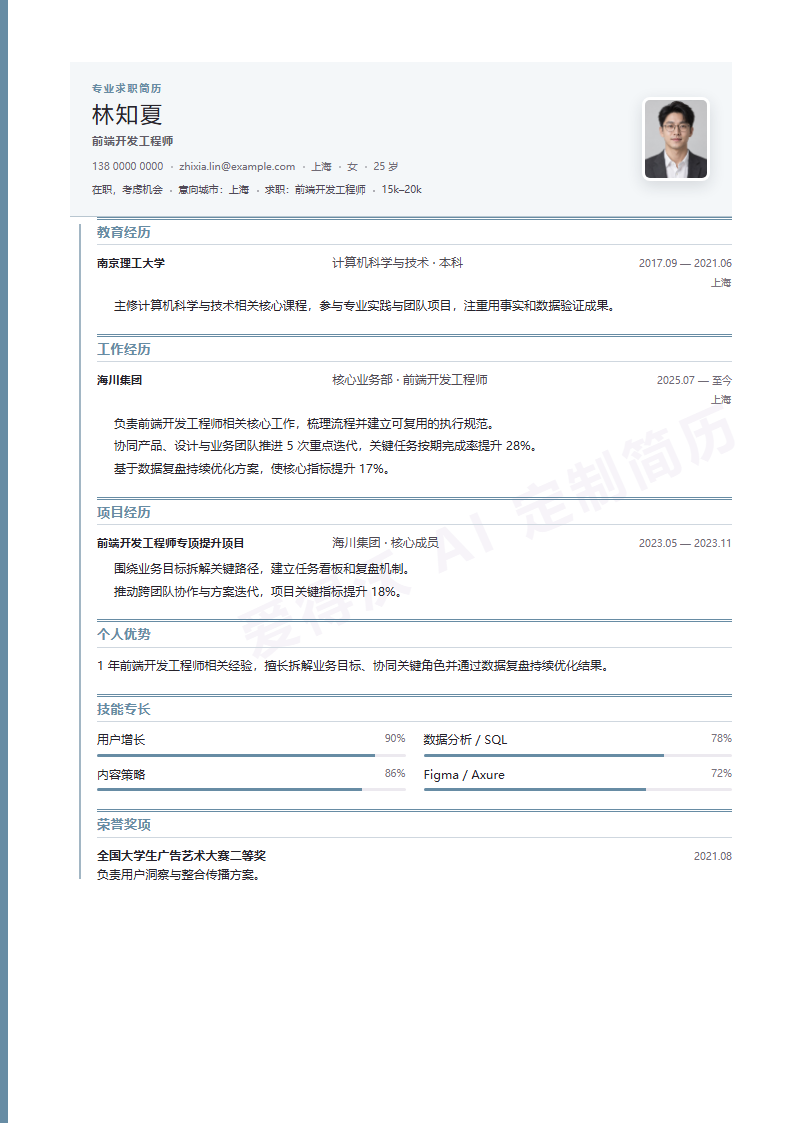Click 核心业务部 · 前端开发工程师 text

[410, 380]
